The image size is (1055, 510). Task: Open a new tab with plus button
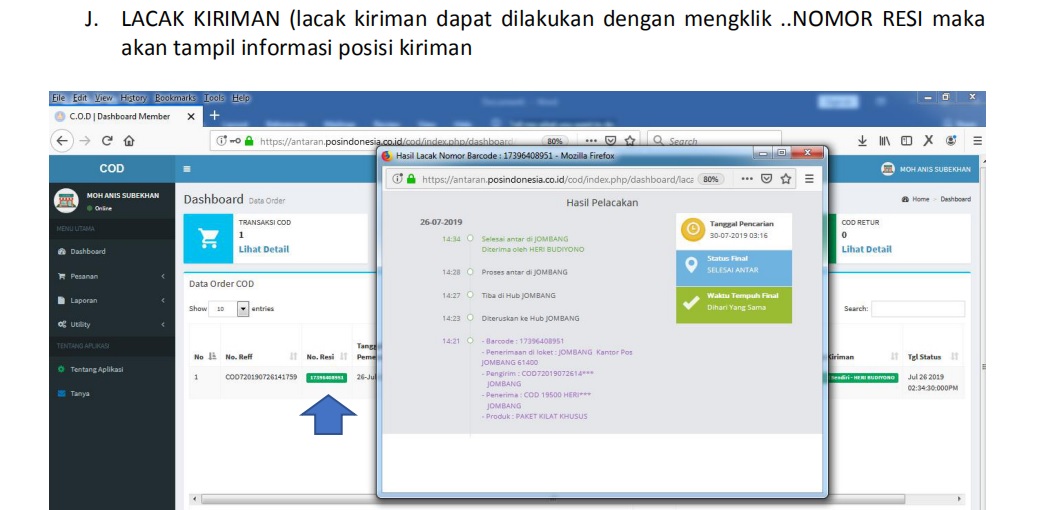214,116
